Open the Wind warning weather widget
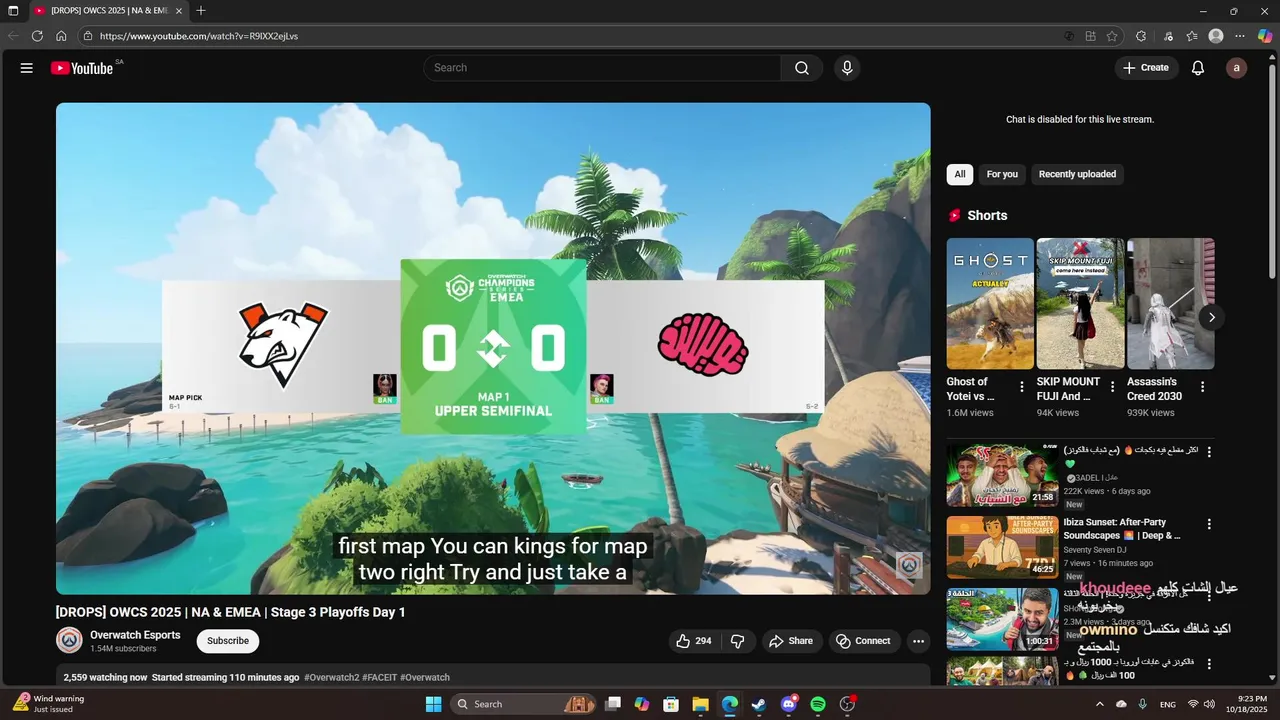Viewport: 1280px width, 720px height. coord(50,704)
